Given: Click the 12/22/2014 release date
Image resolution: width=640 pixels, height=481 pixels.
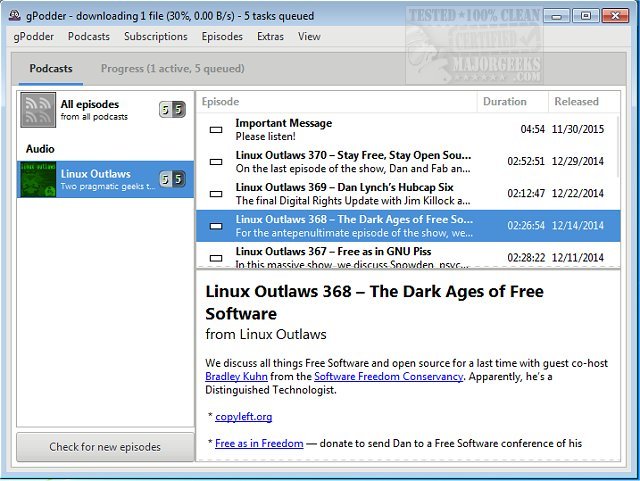Looking at the screenshot, I should point(578,194).
